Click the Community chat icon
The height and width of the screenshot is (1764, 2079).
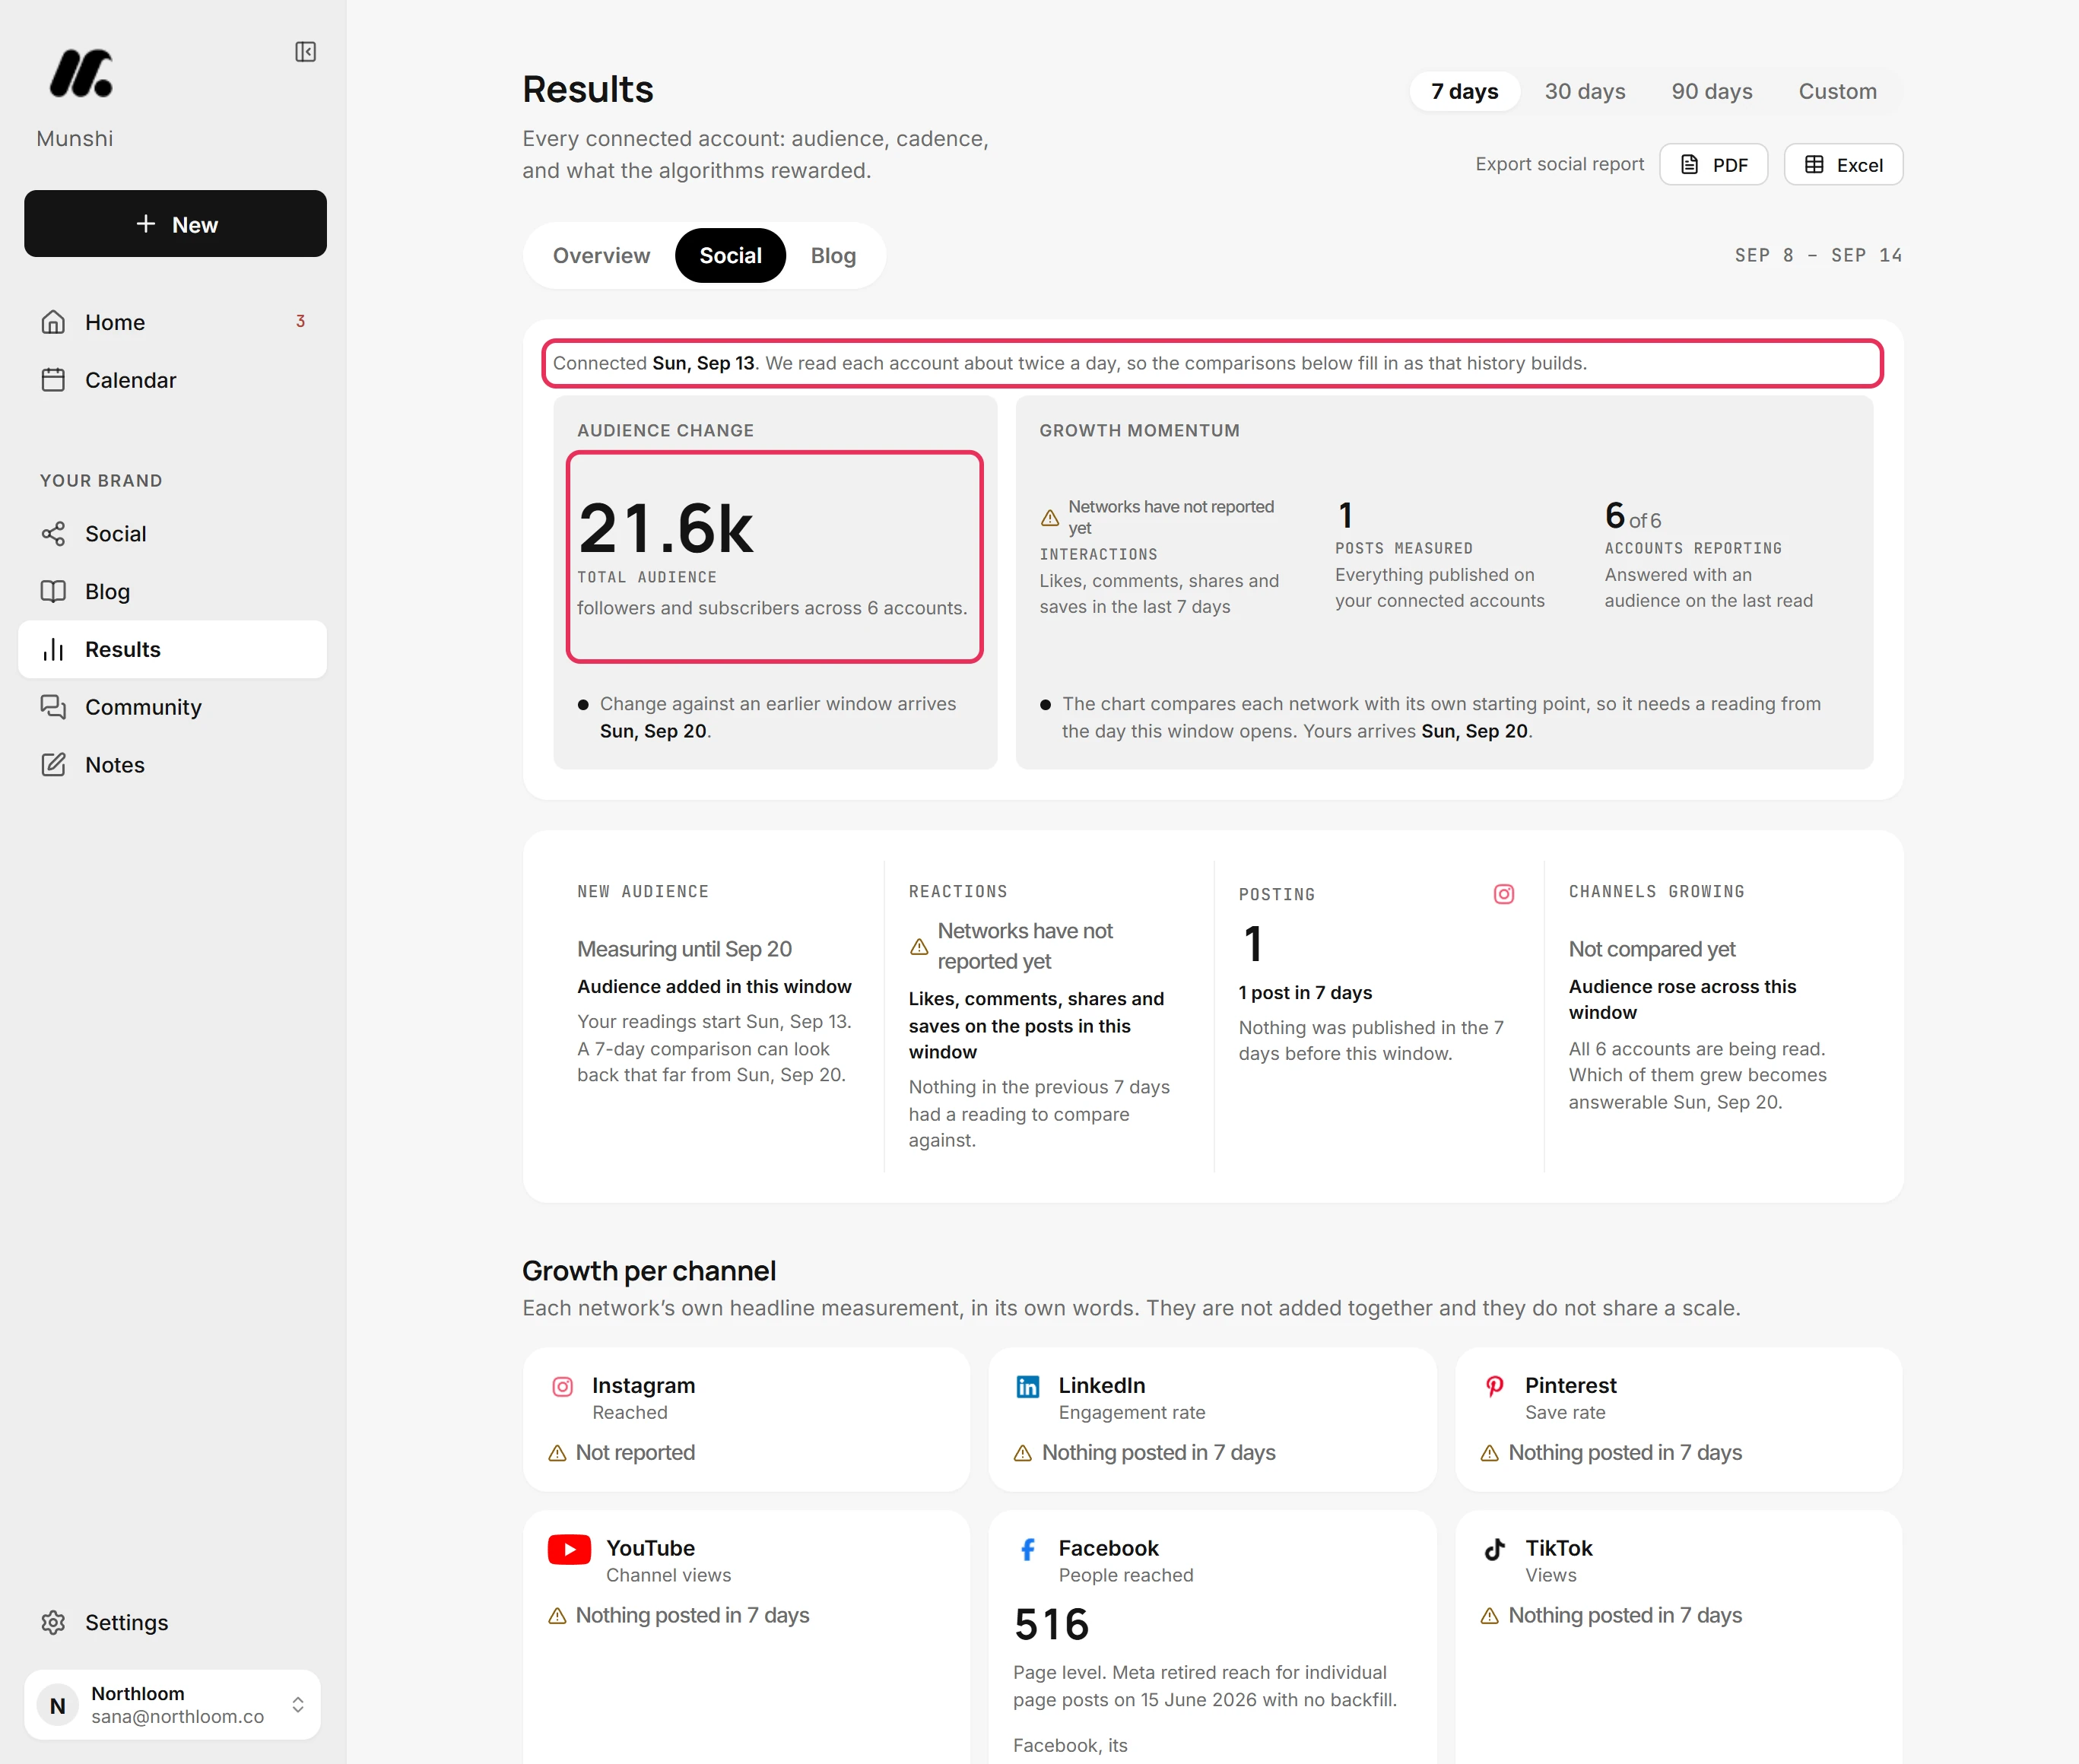point(53,707)
